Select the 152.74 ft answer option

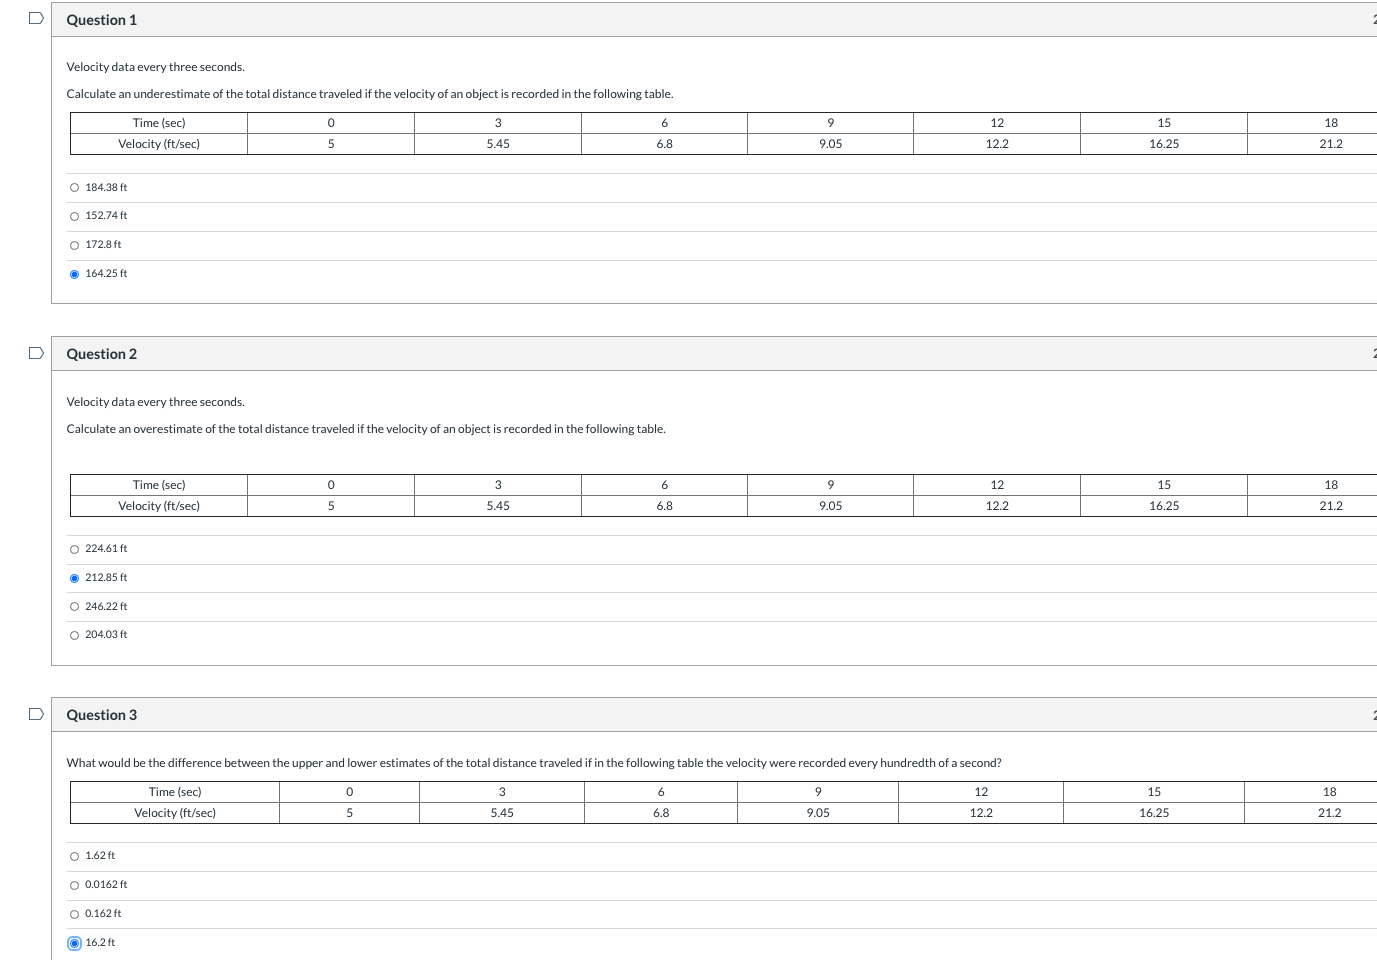[74, 215]
